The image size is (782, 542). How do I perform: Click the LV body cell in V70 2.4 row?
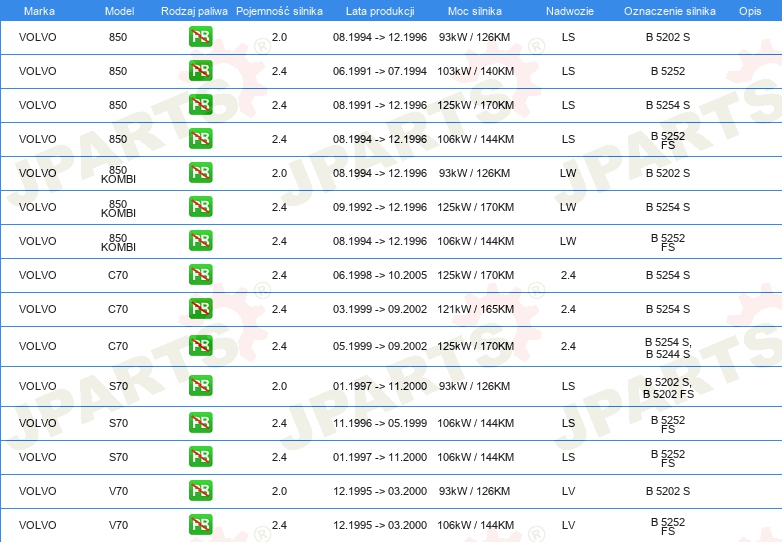(x=568, y=525)
